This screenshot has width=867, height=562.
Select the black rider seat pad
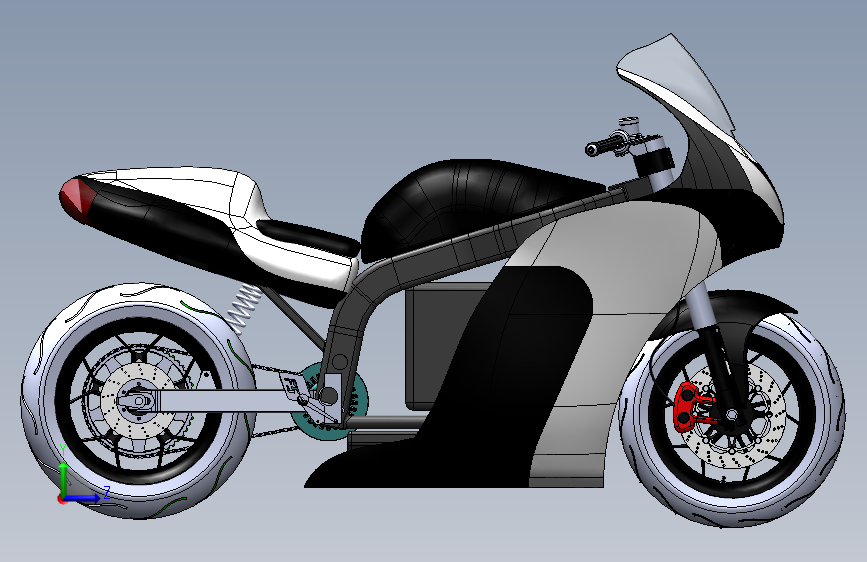[x=310, y=236]
